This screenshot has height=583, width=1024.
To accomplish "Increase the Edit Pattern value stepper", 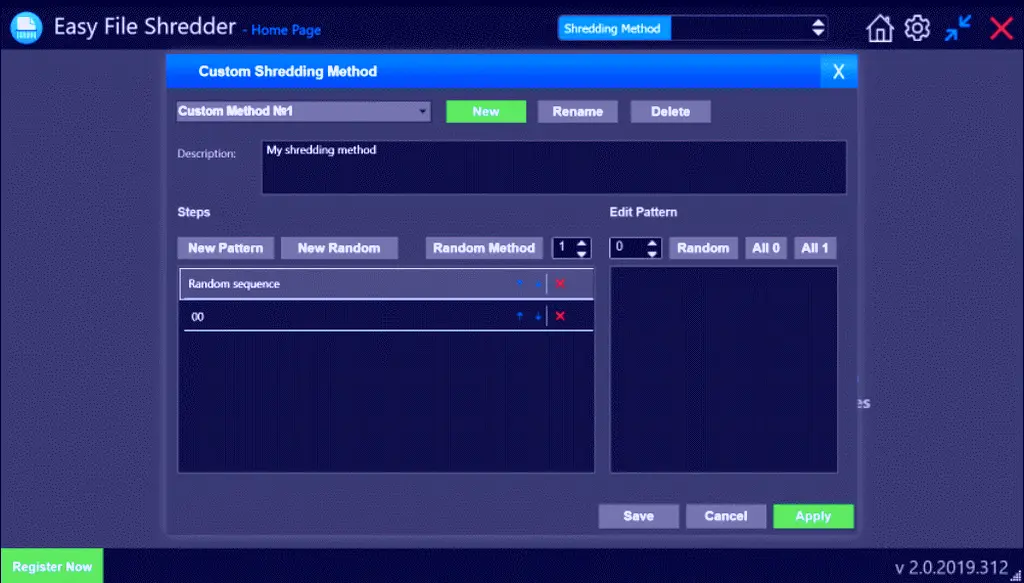I will pyautogui.click(x=652, y=243).
